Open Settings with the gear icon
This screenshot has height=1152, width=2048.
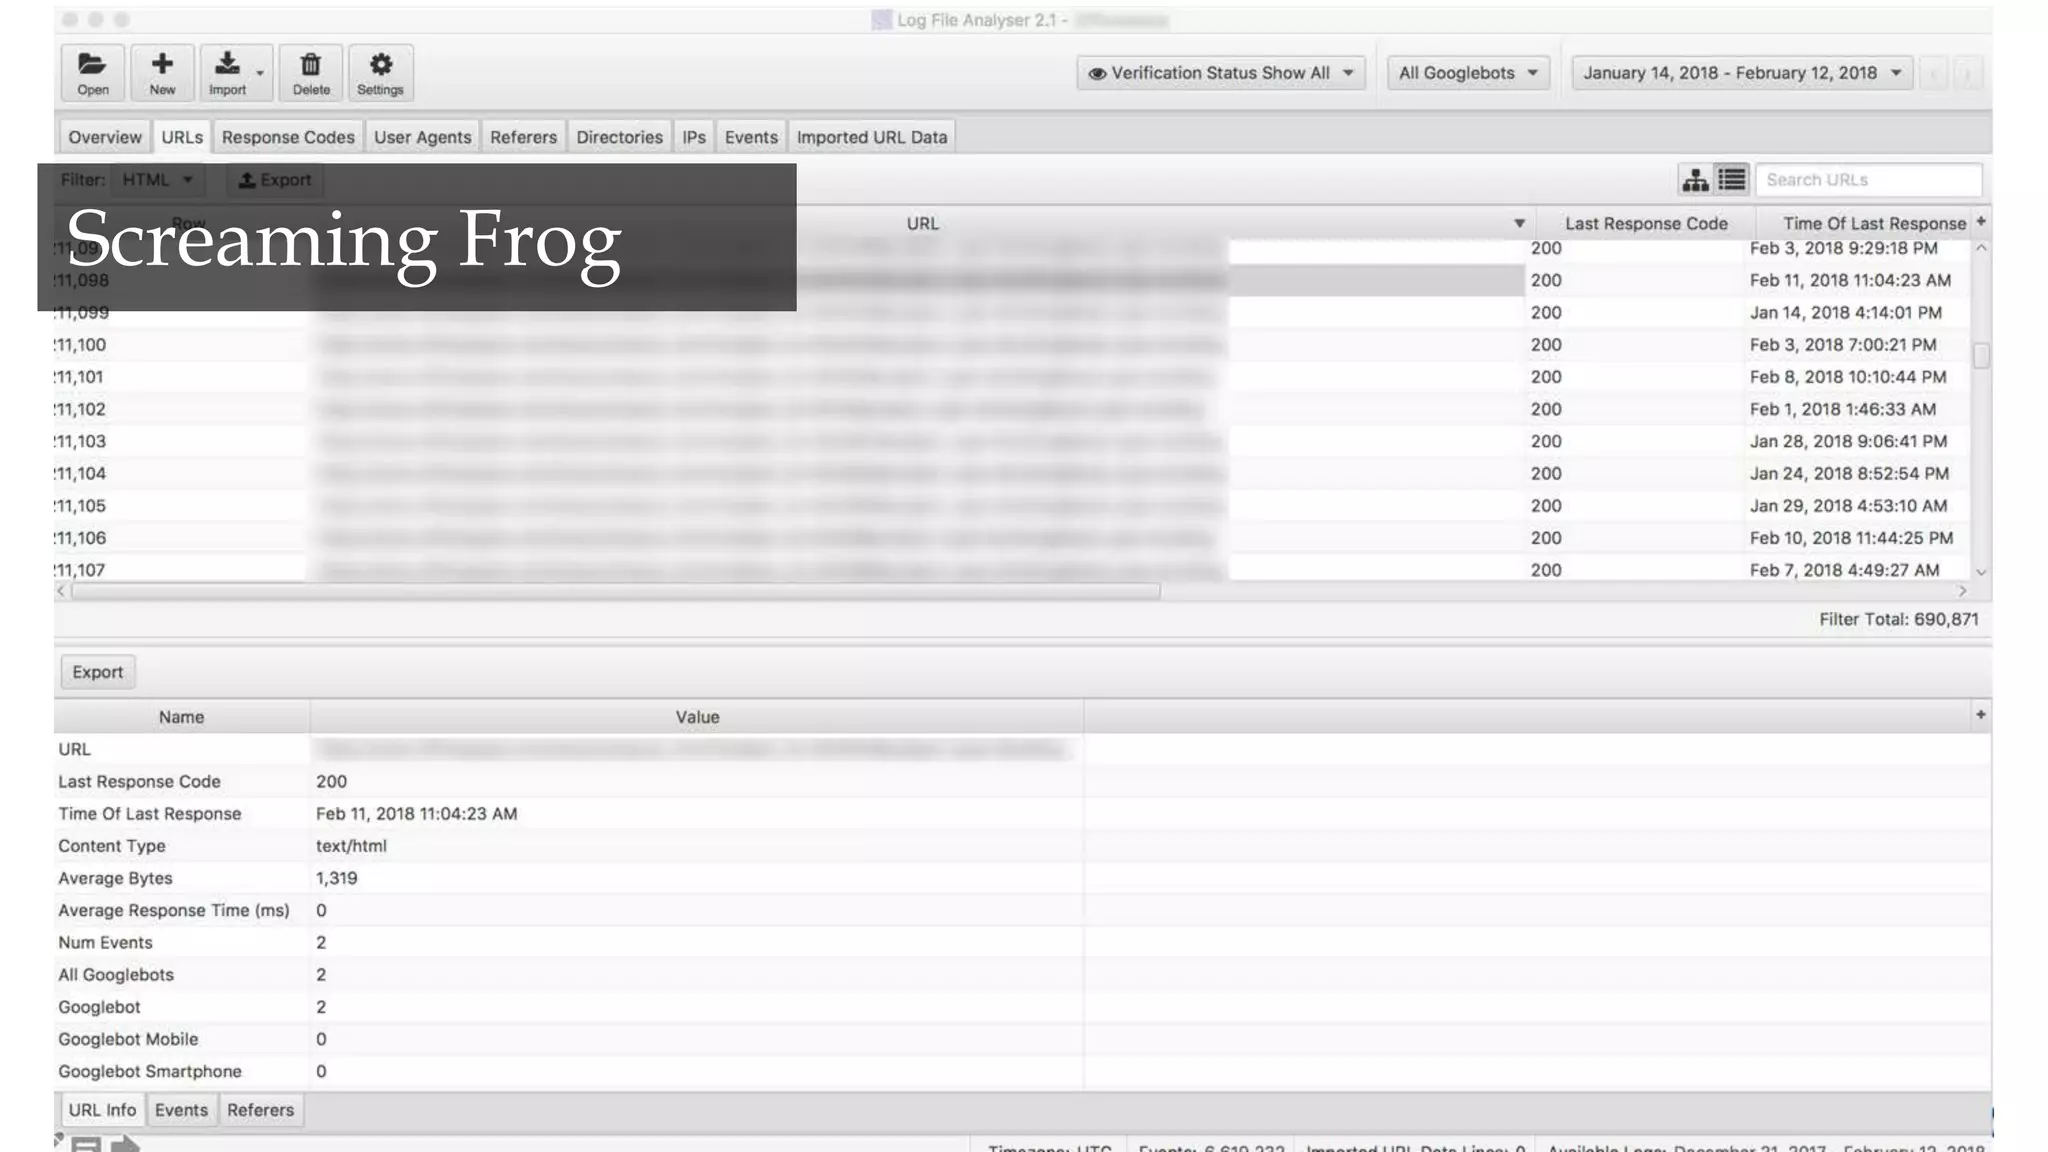point(380,73)
